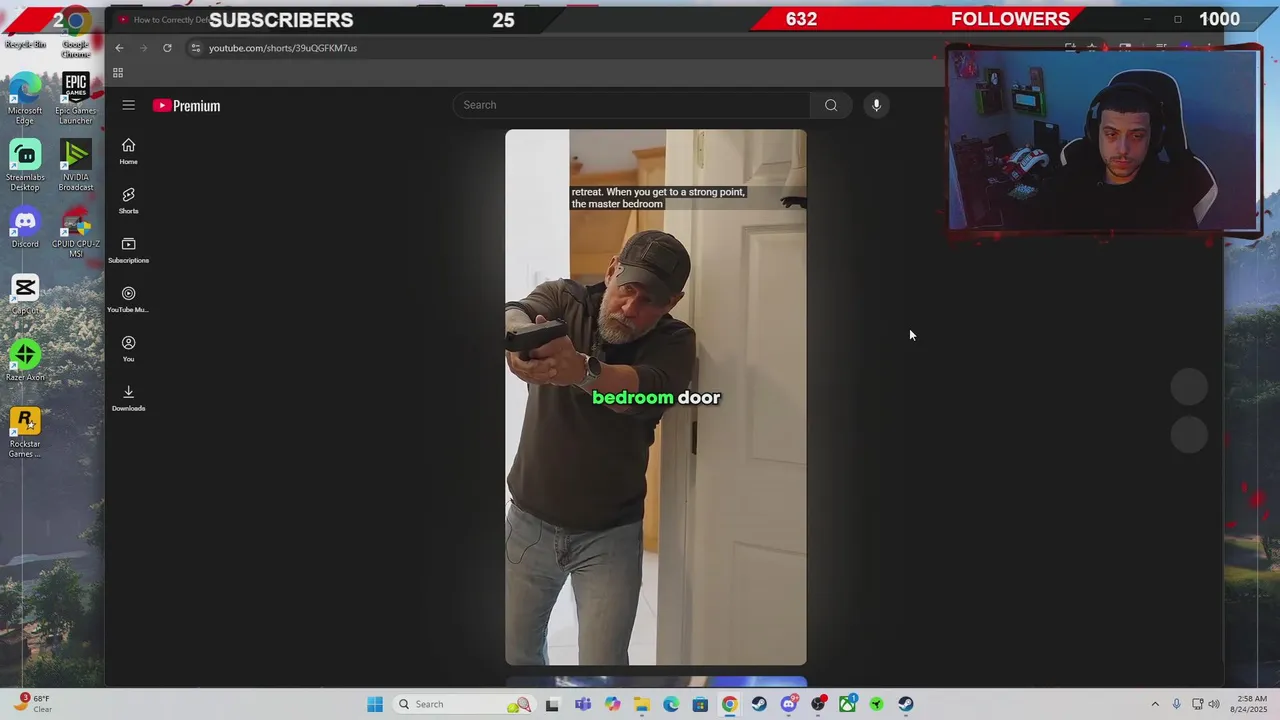Screen dimensions: 1280x720
Task: Open Xbox app from the taskbar
Action: point(847,704)
